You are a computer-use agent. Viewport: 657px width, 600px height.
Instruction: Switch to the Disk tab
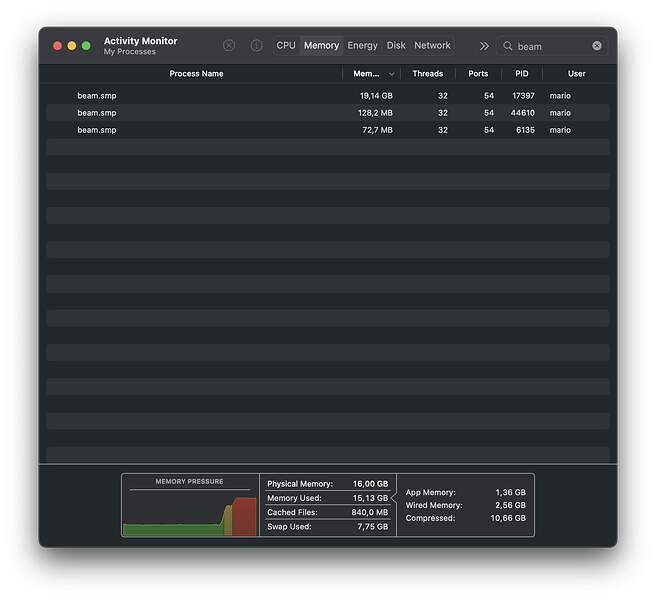coord(396,46)
